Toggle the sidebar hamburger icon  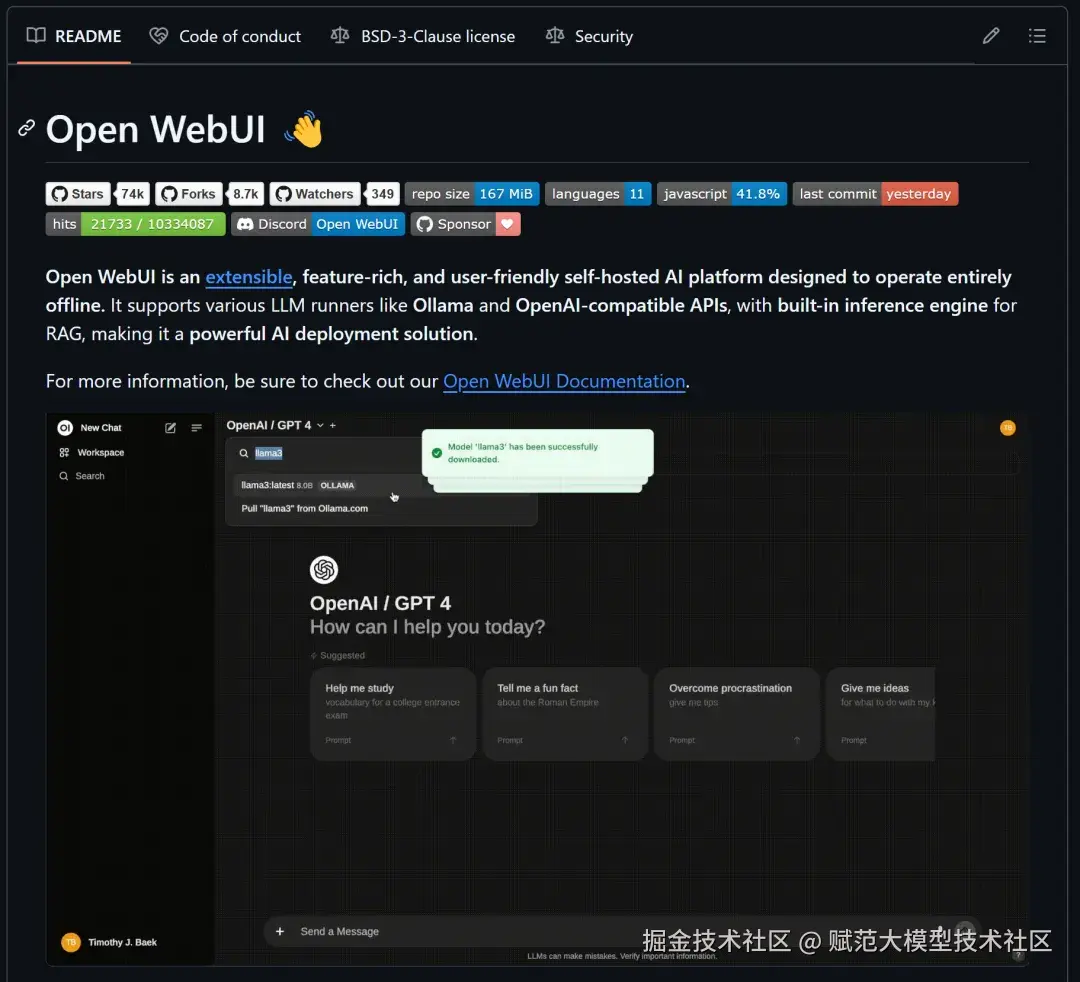coord(196,428)
